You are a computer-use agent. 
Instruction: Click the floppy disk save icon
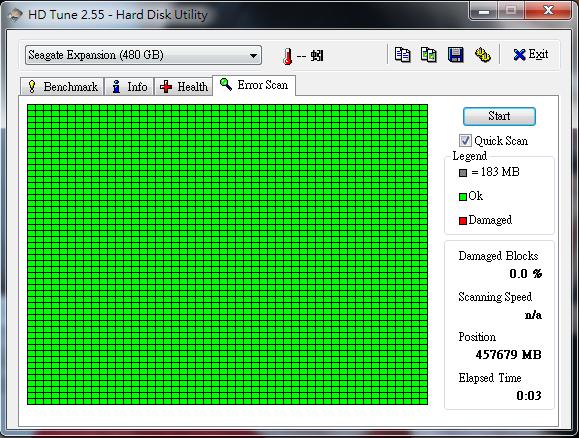tap(455, 55)
